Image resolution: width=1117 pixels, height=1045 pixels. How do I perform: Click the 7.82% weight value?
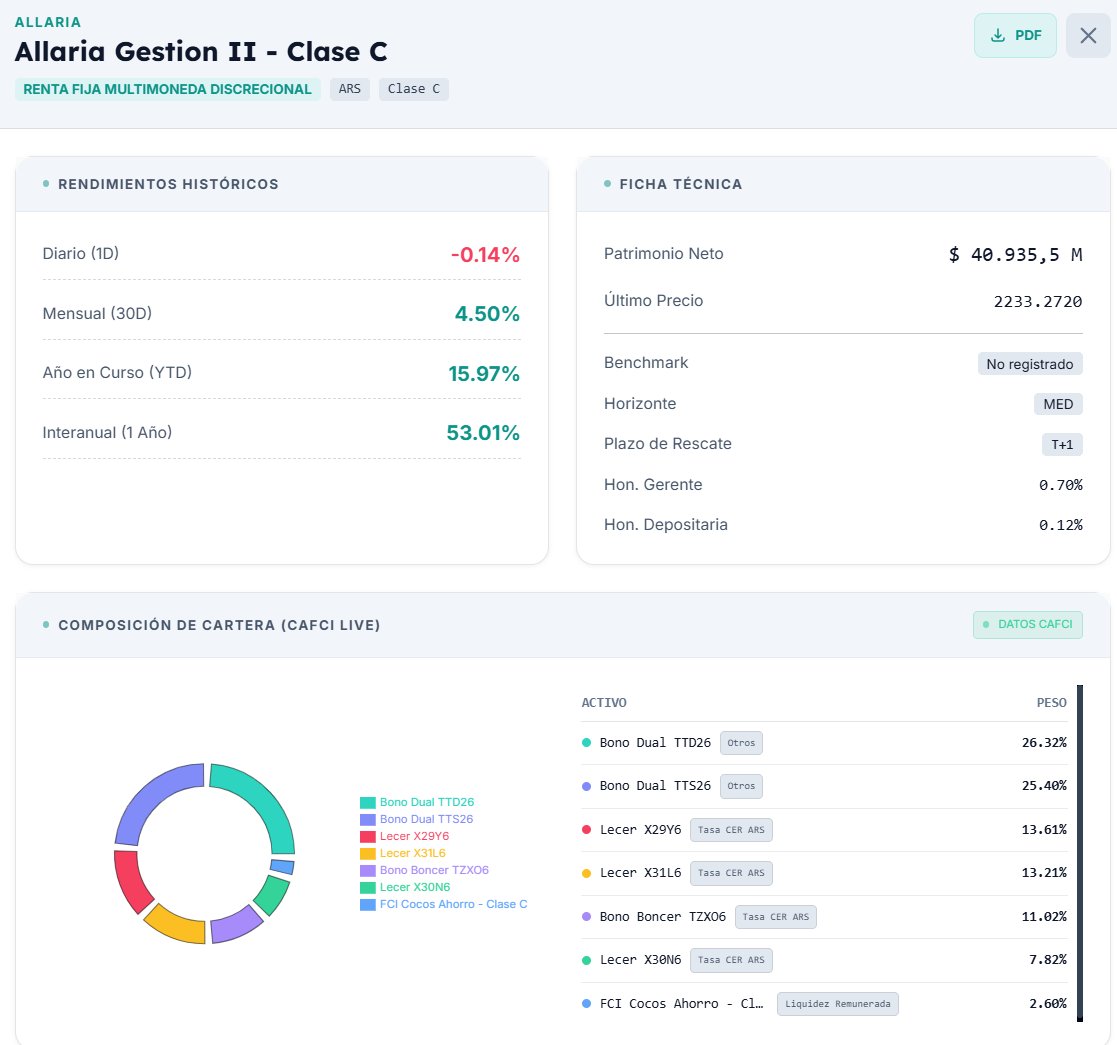click(1048, 960)
